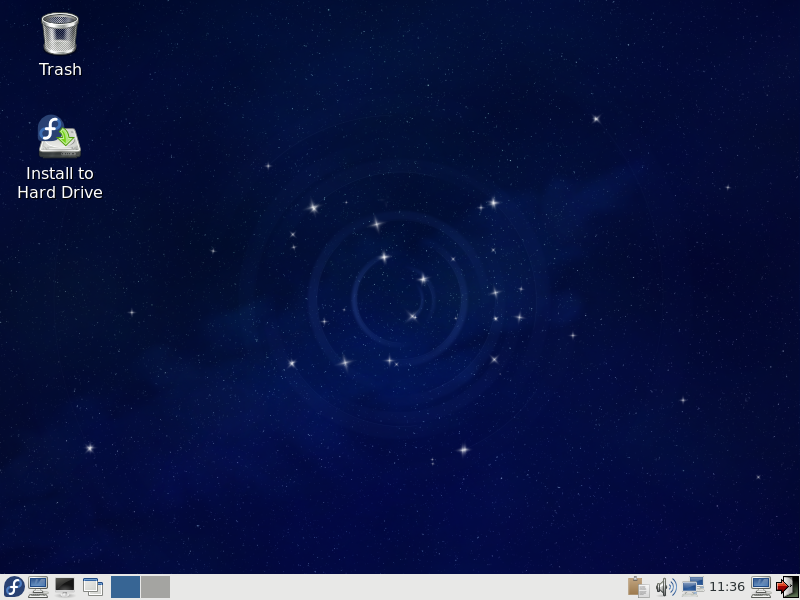This screenshot has height=600, width=800.
Task: Click the empty task list area in the panel
Action: tap(400, 587)
